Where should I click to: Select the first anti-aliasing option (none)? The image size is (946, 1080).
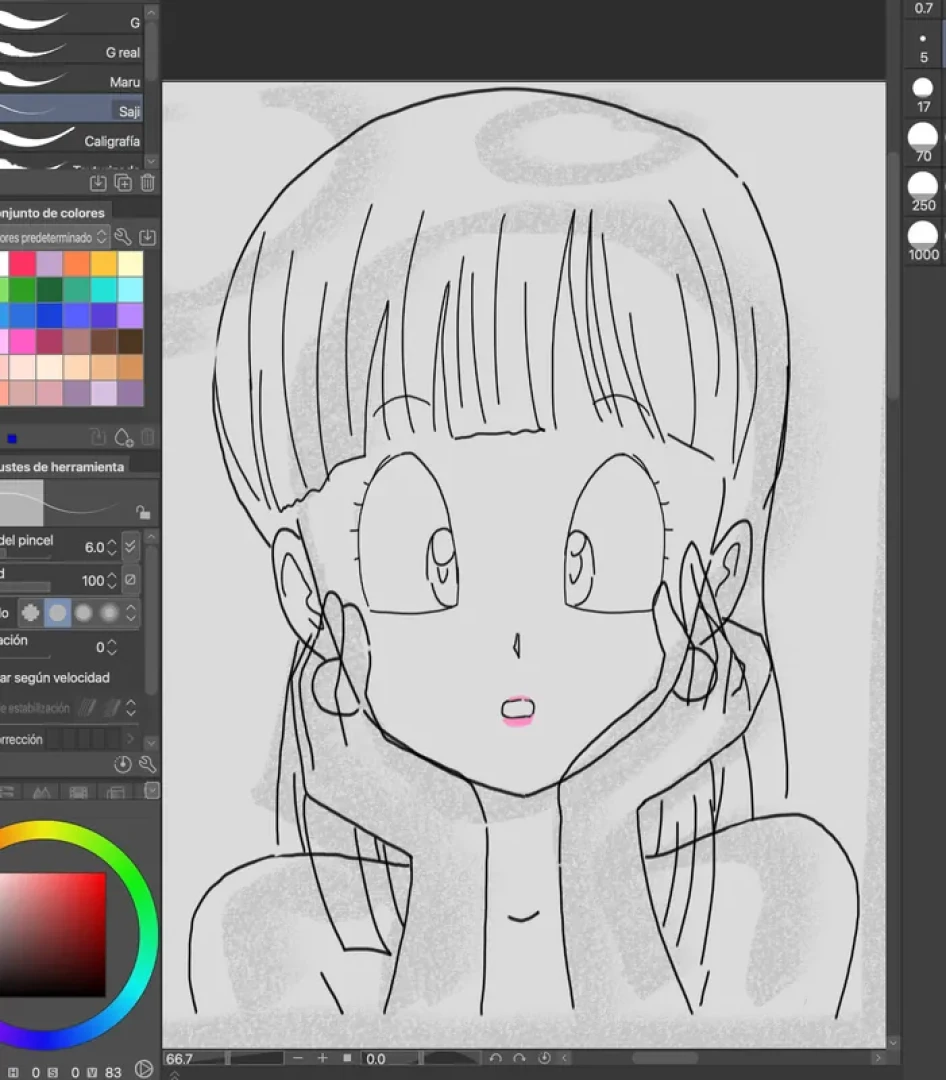(30, 612)
